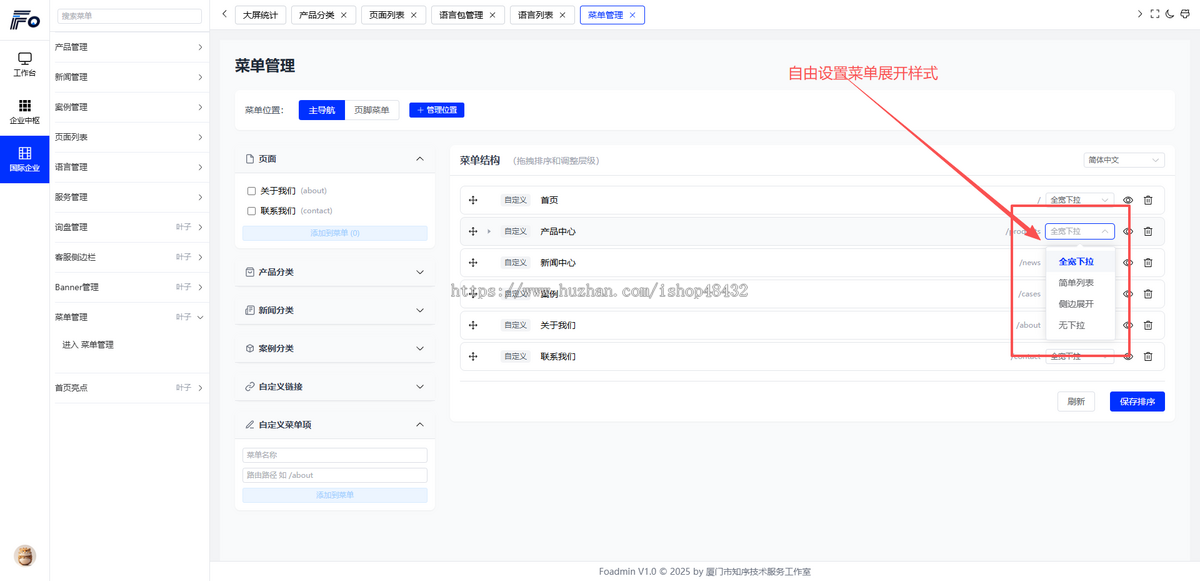Expand Banner管理 in sidebar menu

click(129, 287)
